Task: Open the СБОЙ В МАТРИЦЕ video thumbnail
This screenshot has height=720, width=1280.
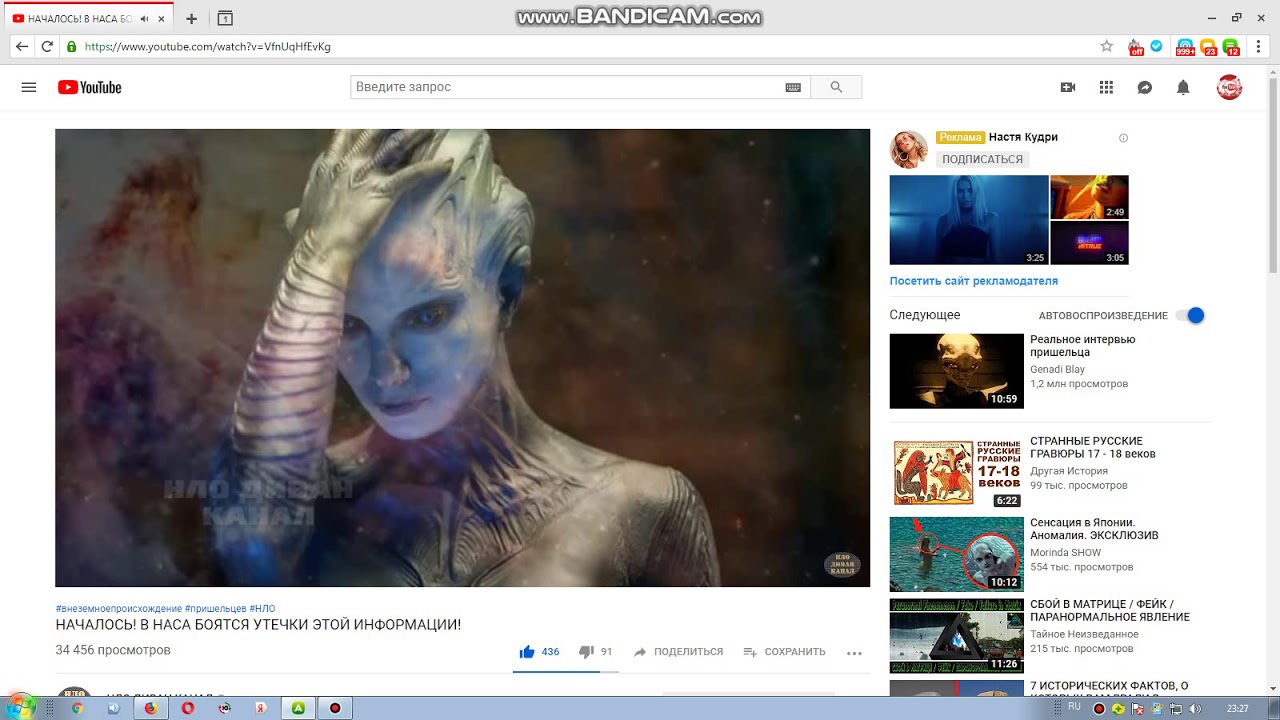Action: pyautogui.click(x=957, y=636)
